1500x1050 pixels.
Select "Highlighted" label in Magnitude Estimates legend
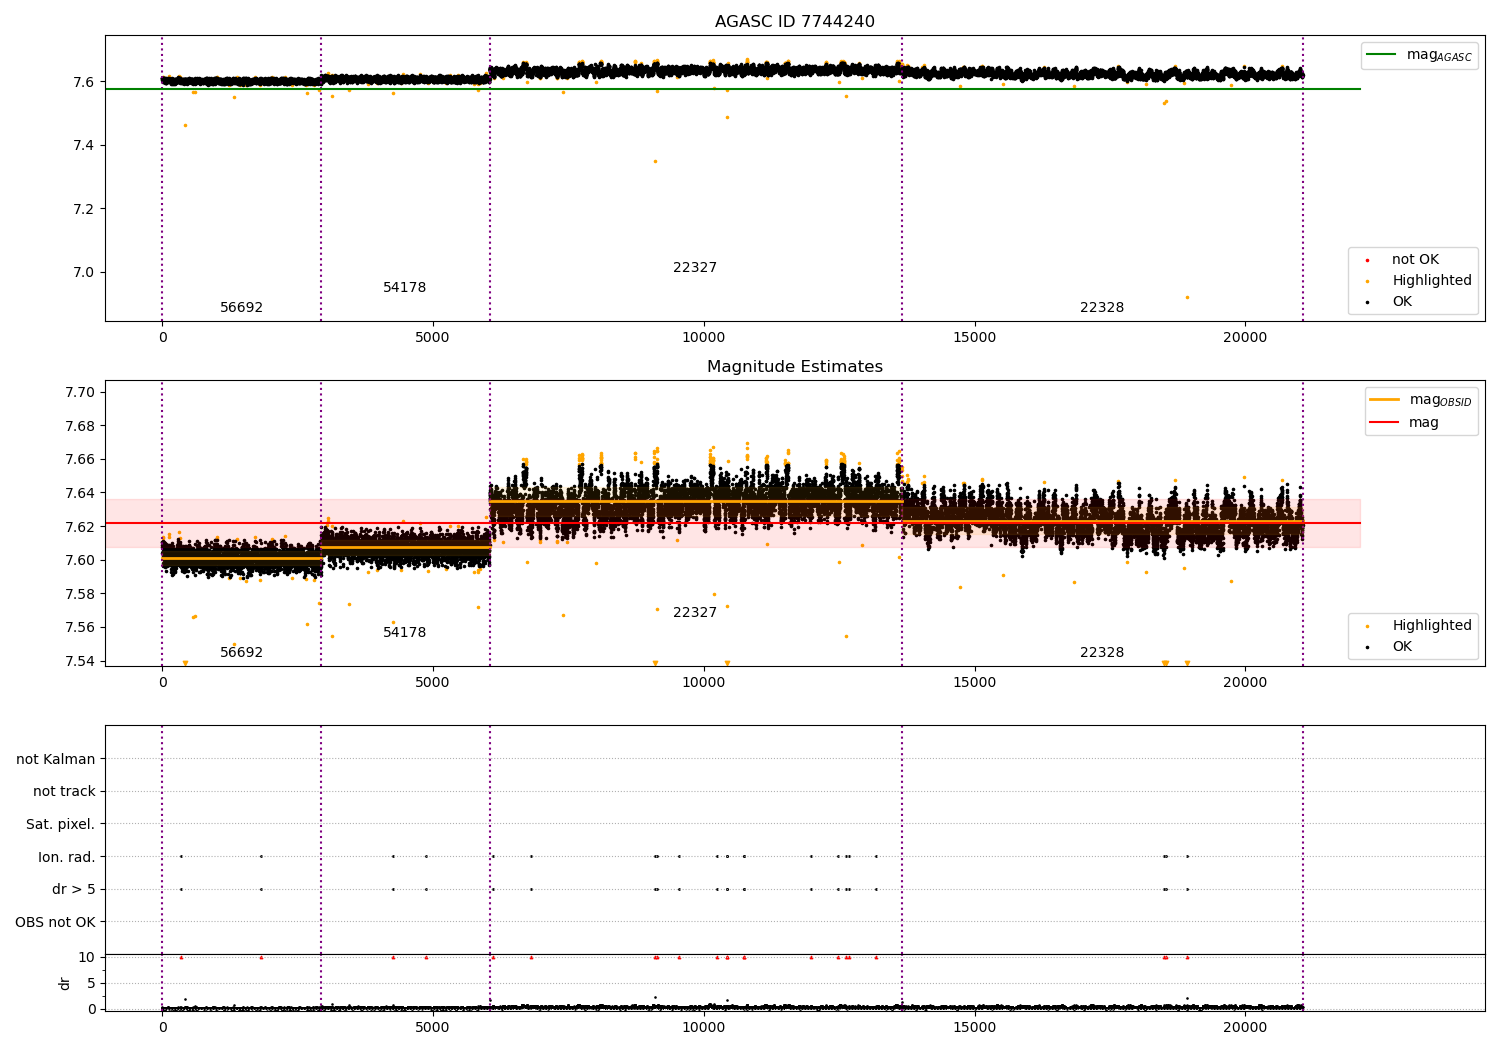1432,626
